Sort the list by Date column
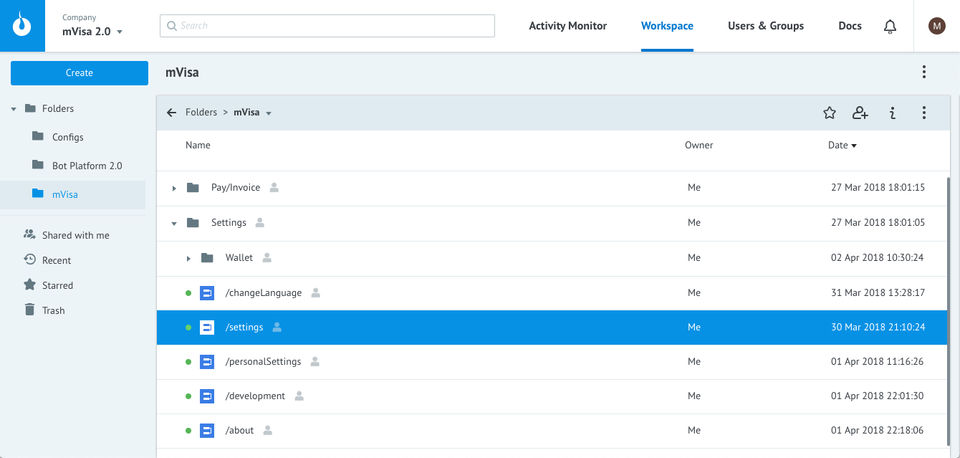This screenshot has width=960, height=458. 837,146
